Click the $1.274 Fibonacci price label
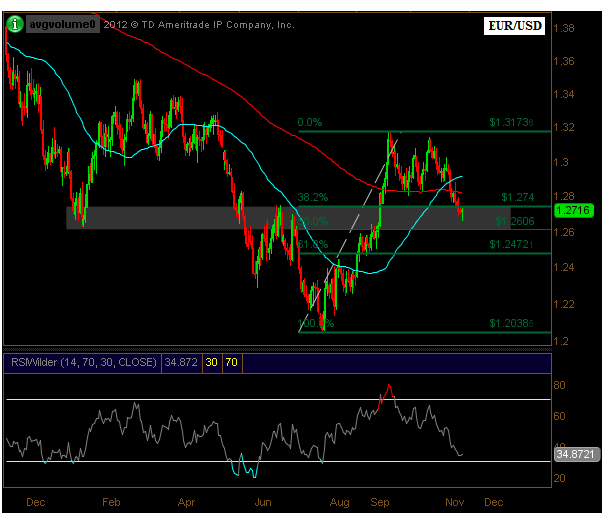The image size is (605, 528). [518, 197]
